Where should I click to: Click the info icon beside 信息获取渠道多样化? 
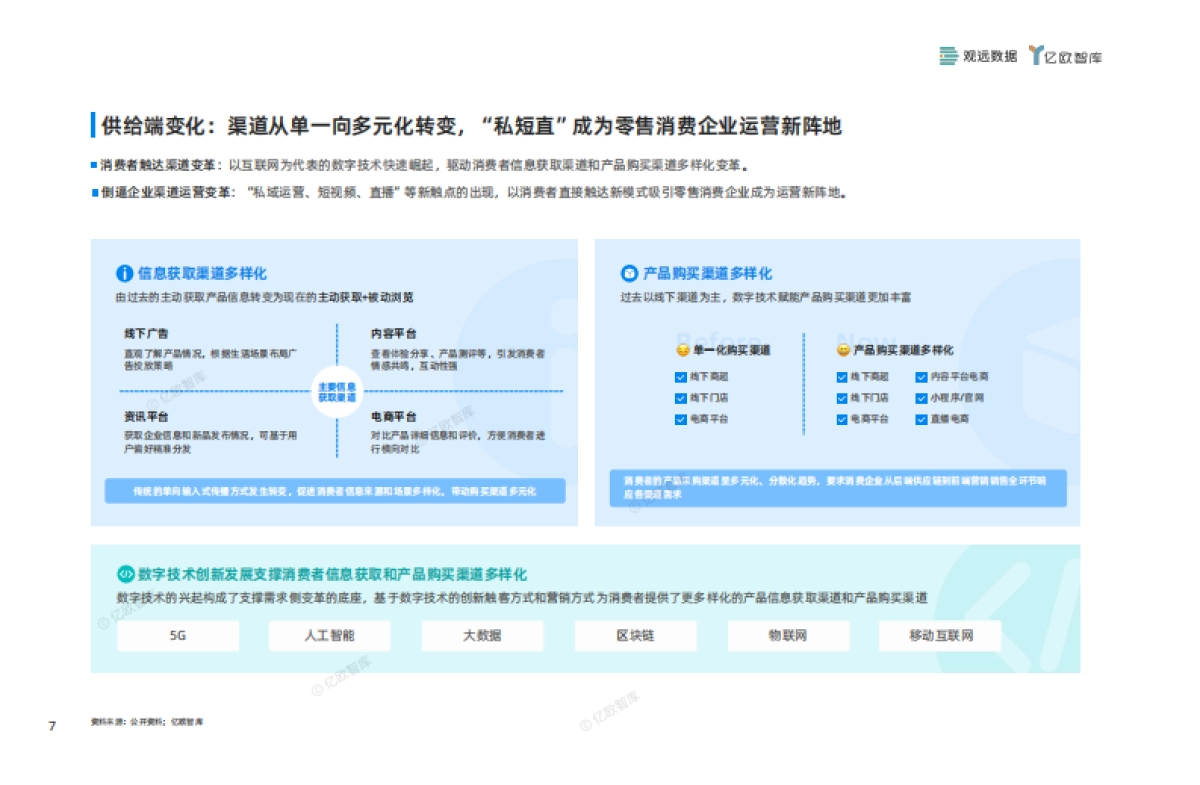pos(124,272)
